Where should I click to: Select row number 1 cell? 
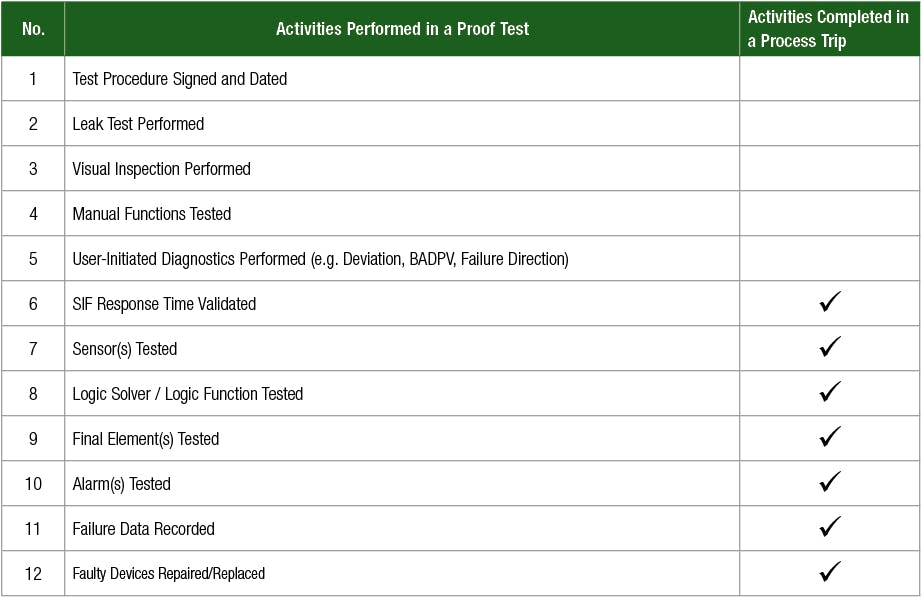(x=33, y=79)
